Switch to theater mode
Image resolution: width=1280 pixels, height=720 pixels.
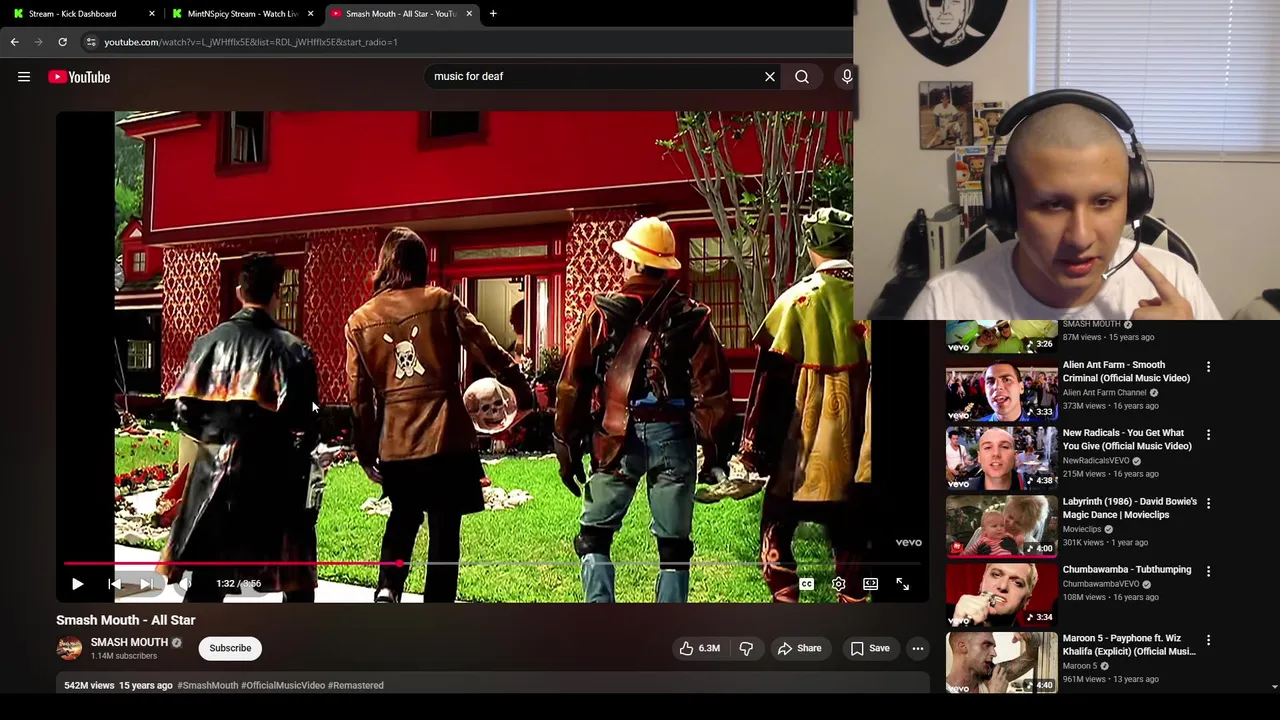(871, 584)
